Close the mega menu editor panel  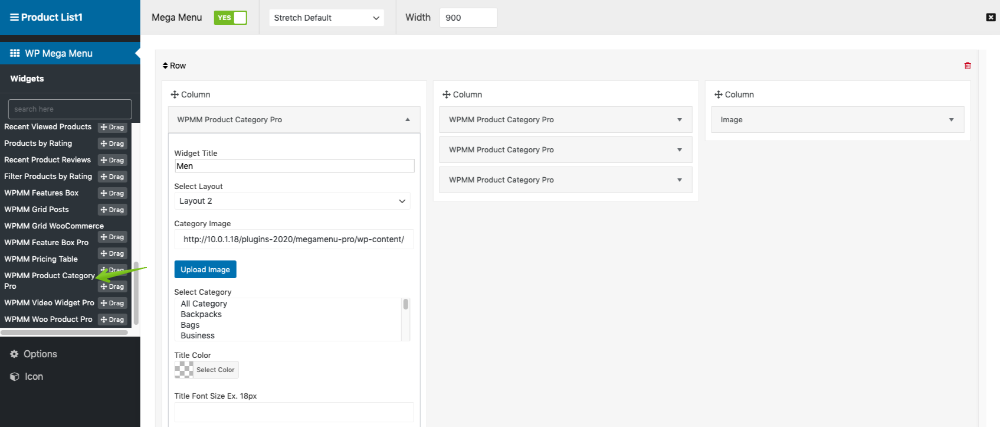tap(990, 18)
